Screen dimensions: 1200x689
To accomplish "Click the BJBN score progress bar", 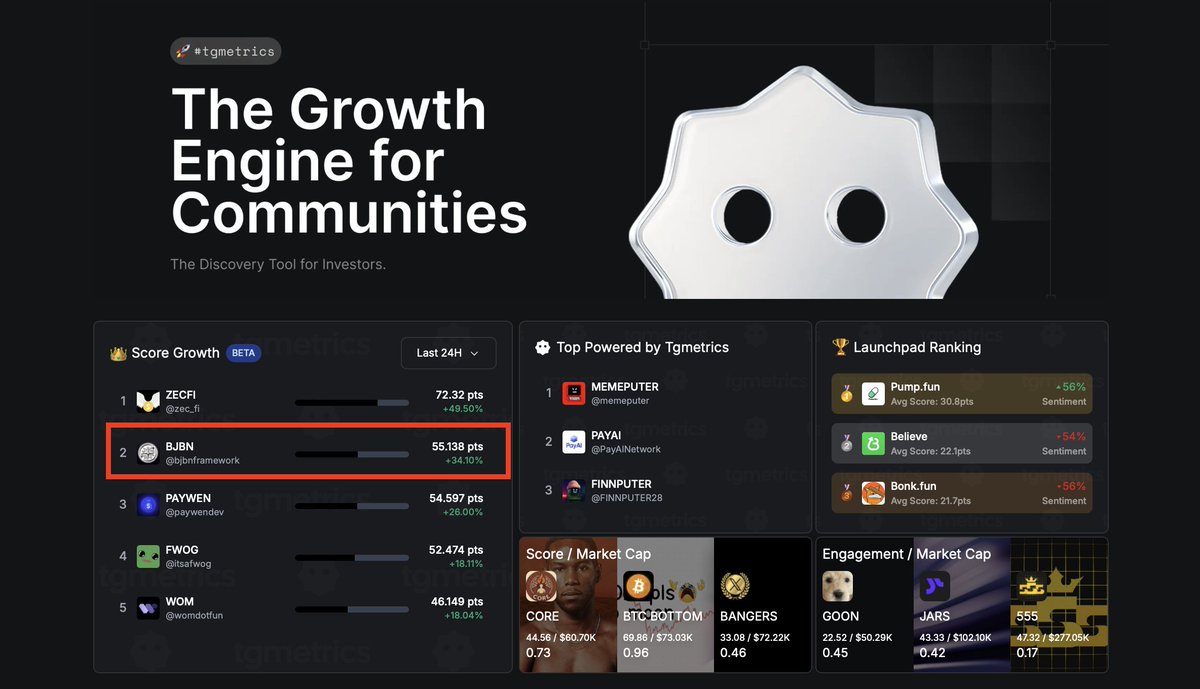I will tap(352, 454).
